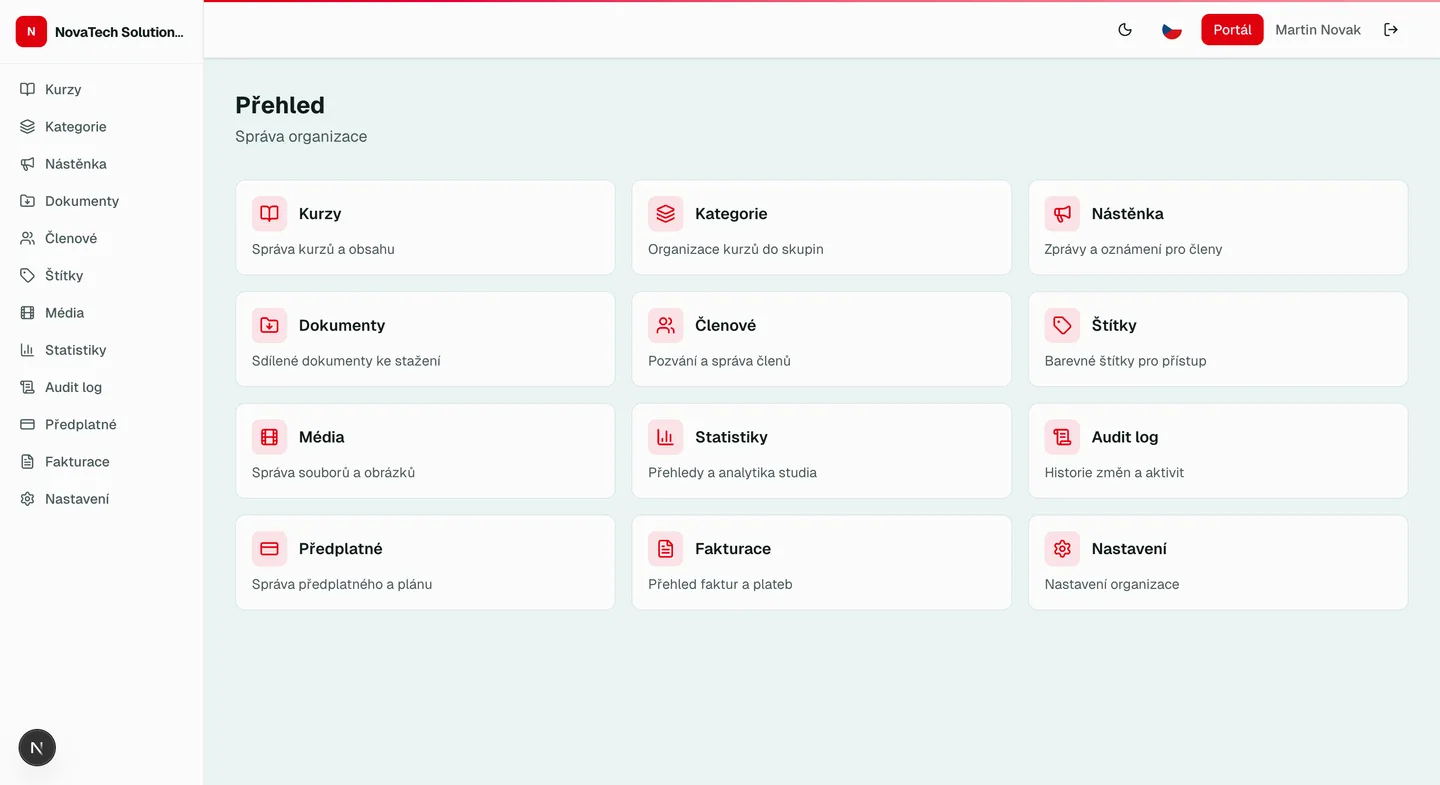Click the red Portál button
This screenshot has width=1440, height=785.
click(x=1232, y=29)
